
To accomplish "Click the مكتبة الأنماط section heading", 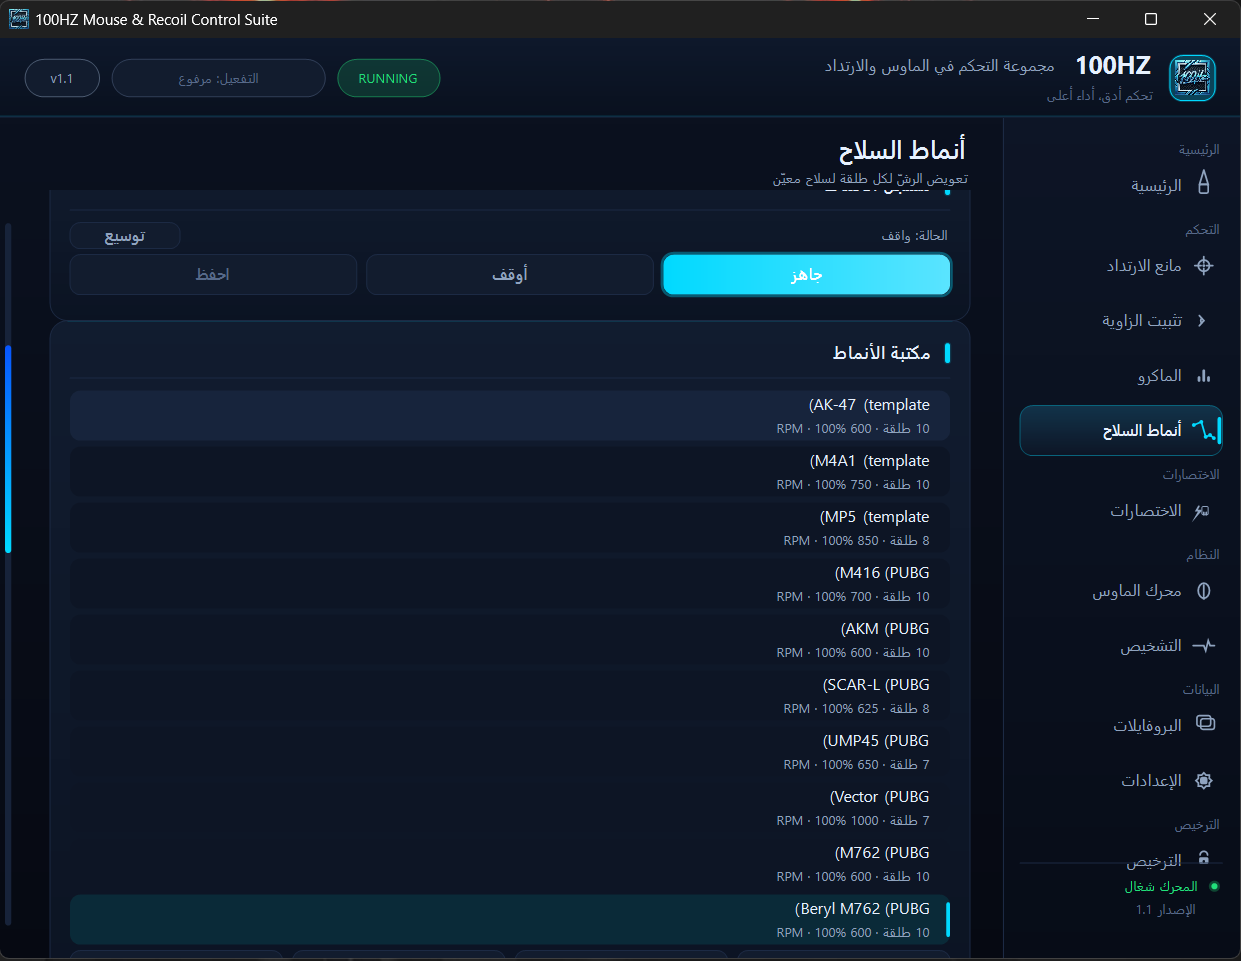I will click(x=881, y=353).
